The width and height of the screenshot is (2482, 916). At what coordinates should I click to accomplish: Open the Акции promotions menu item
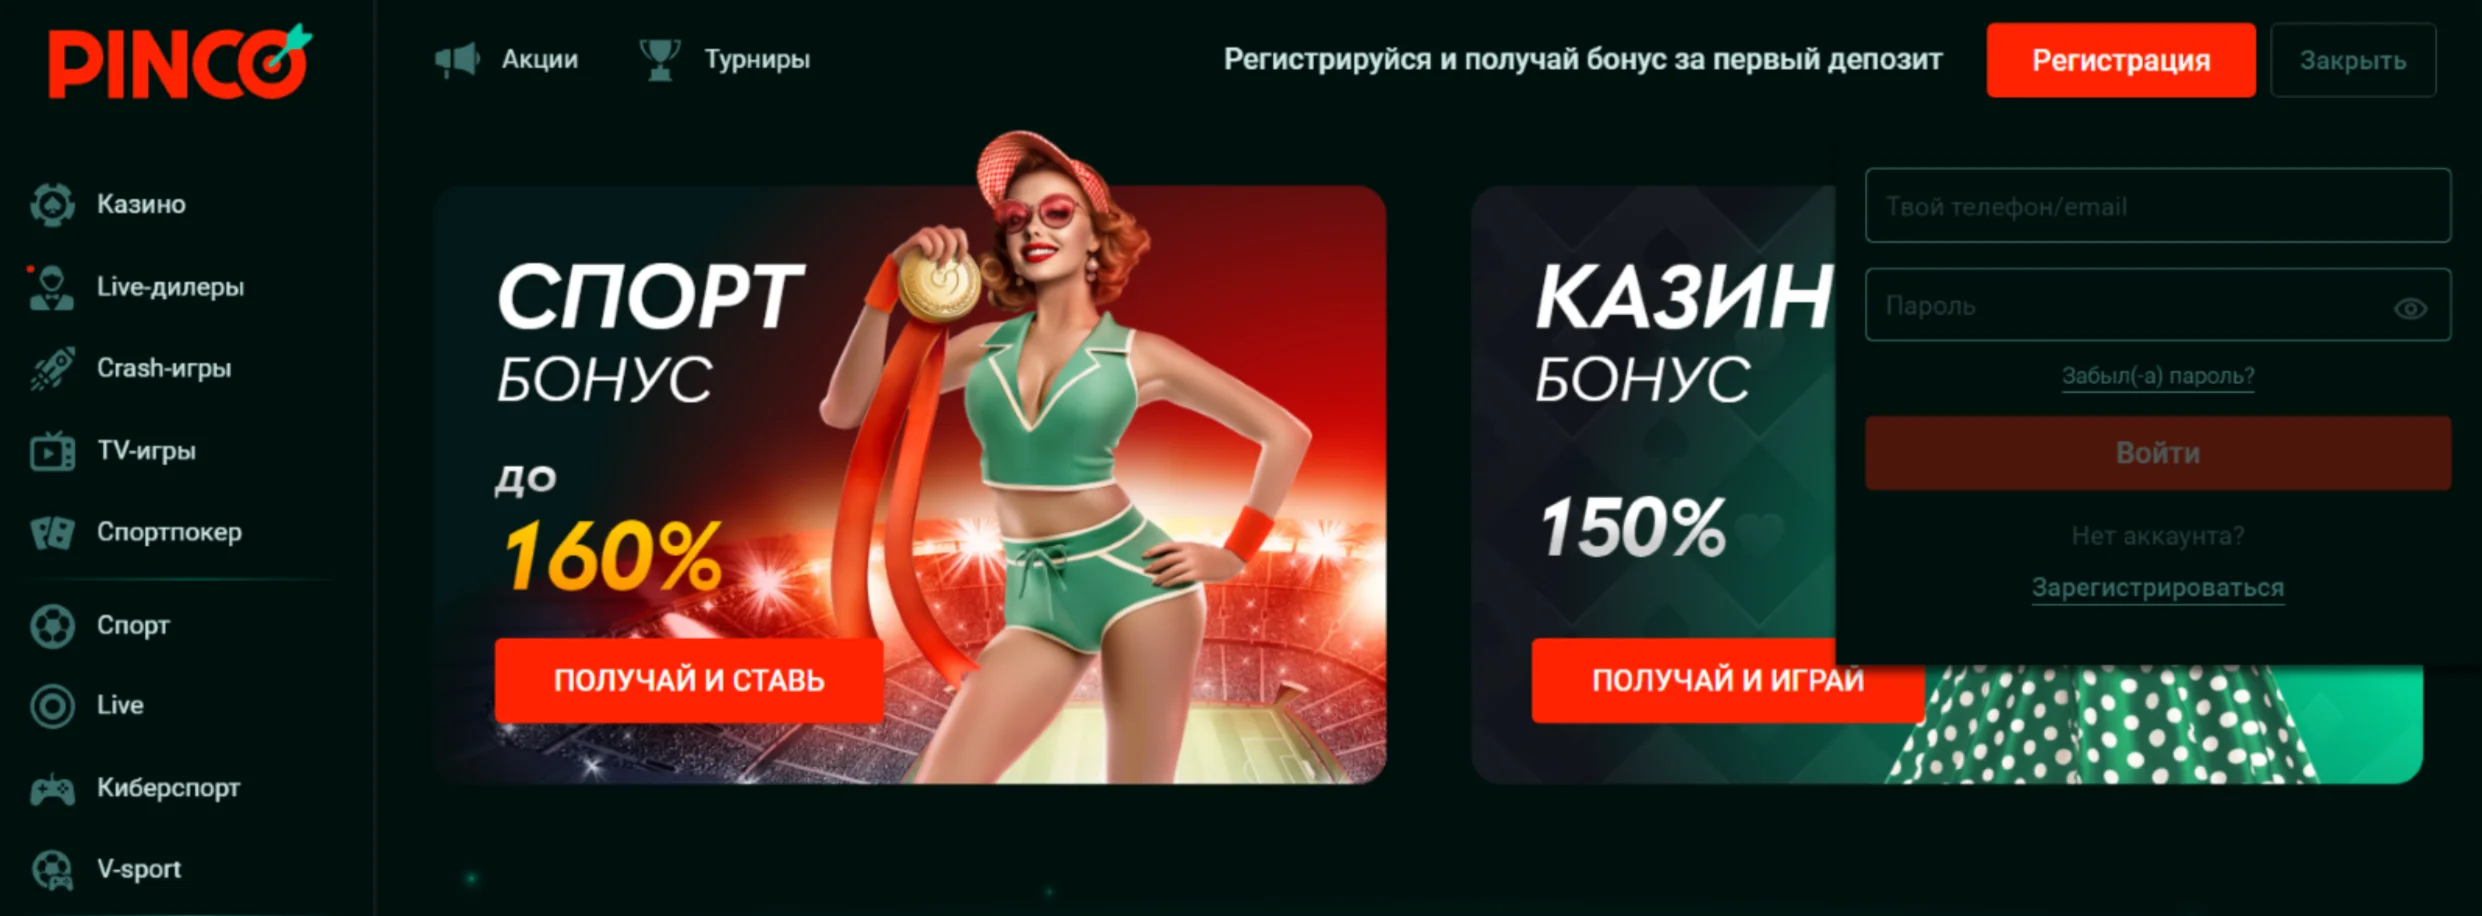coord(506,59)
